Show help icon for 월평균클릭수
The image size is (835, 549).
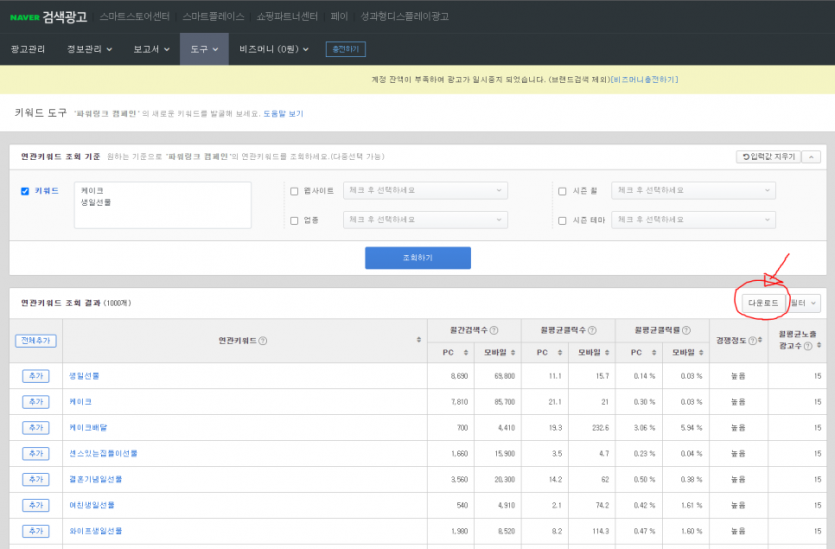point(592,330)
